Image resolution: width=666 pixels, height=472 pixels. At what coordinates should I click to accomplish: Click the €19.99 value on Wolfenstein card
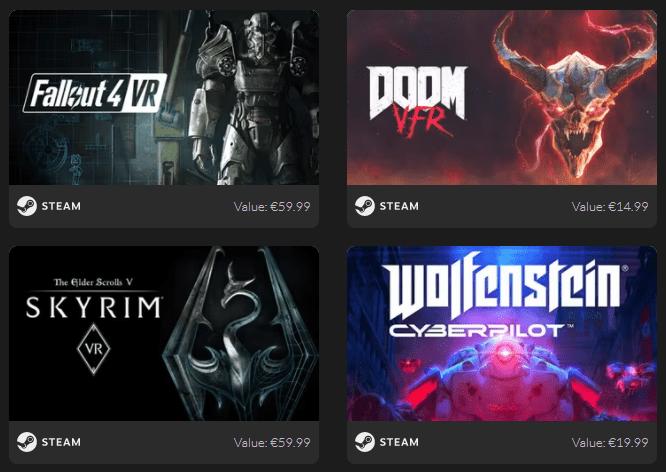click(x=628, y=442)
